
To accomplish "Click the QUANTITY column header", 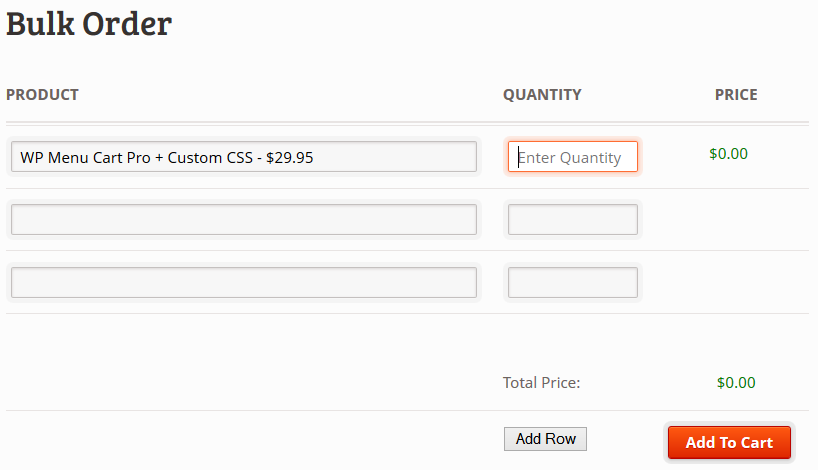I will click(x=542, y=95).
